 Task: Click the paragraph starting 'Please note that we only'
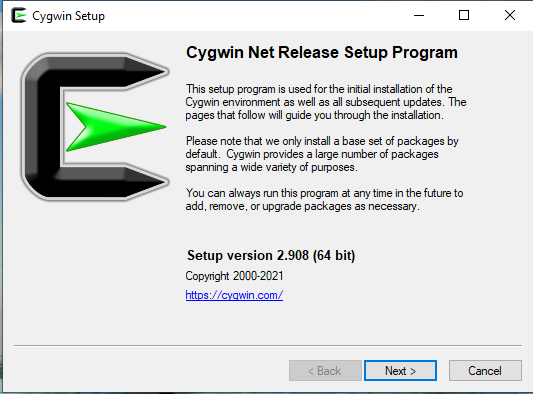[x=322, y=154]
